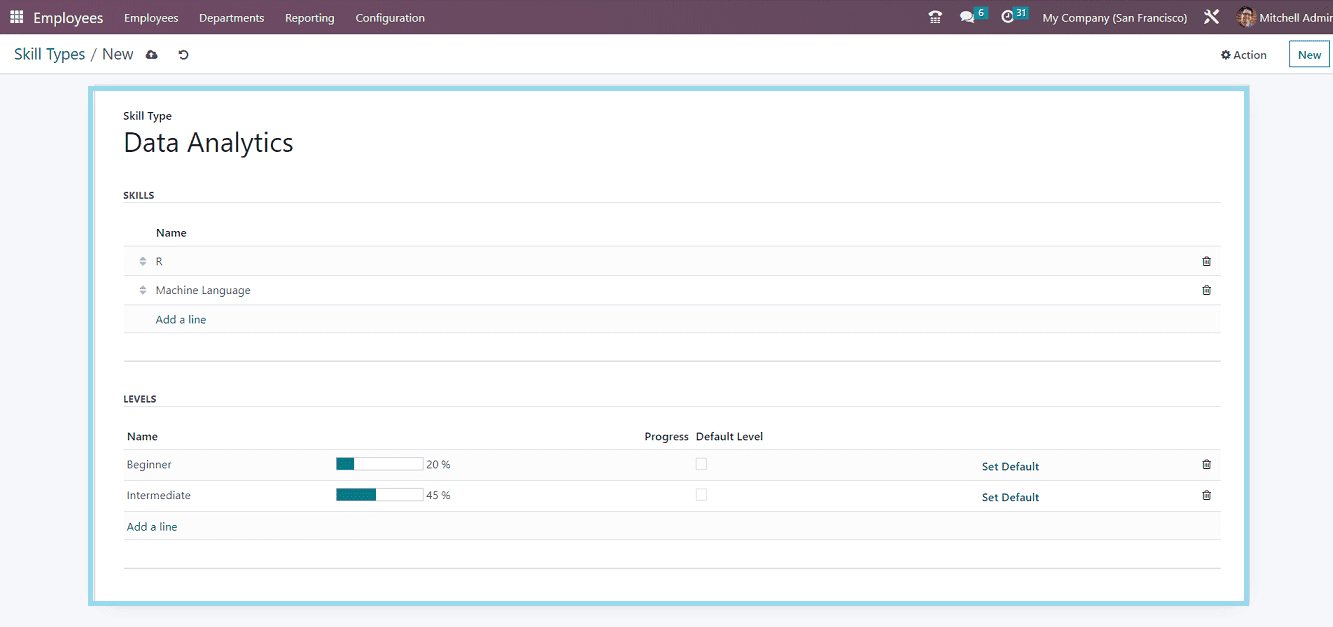Discard changes with the undo arrow icon
Screen dimensions: 1333x627
[183, 55]
